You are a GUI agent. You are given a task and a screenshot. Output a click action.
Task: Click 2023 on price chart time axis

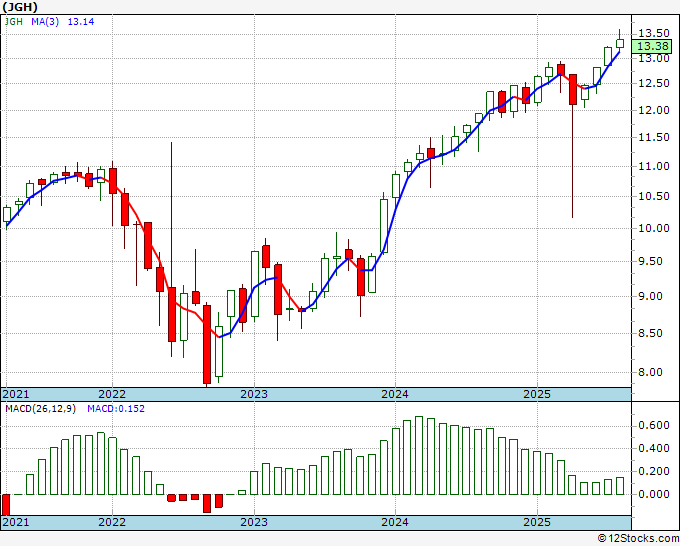[254, 394]
